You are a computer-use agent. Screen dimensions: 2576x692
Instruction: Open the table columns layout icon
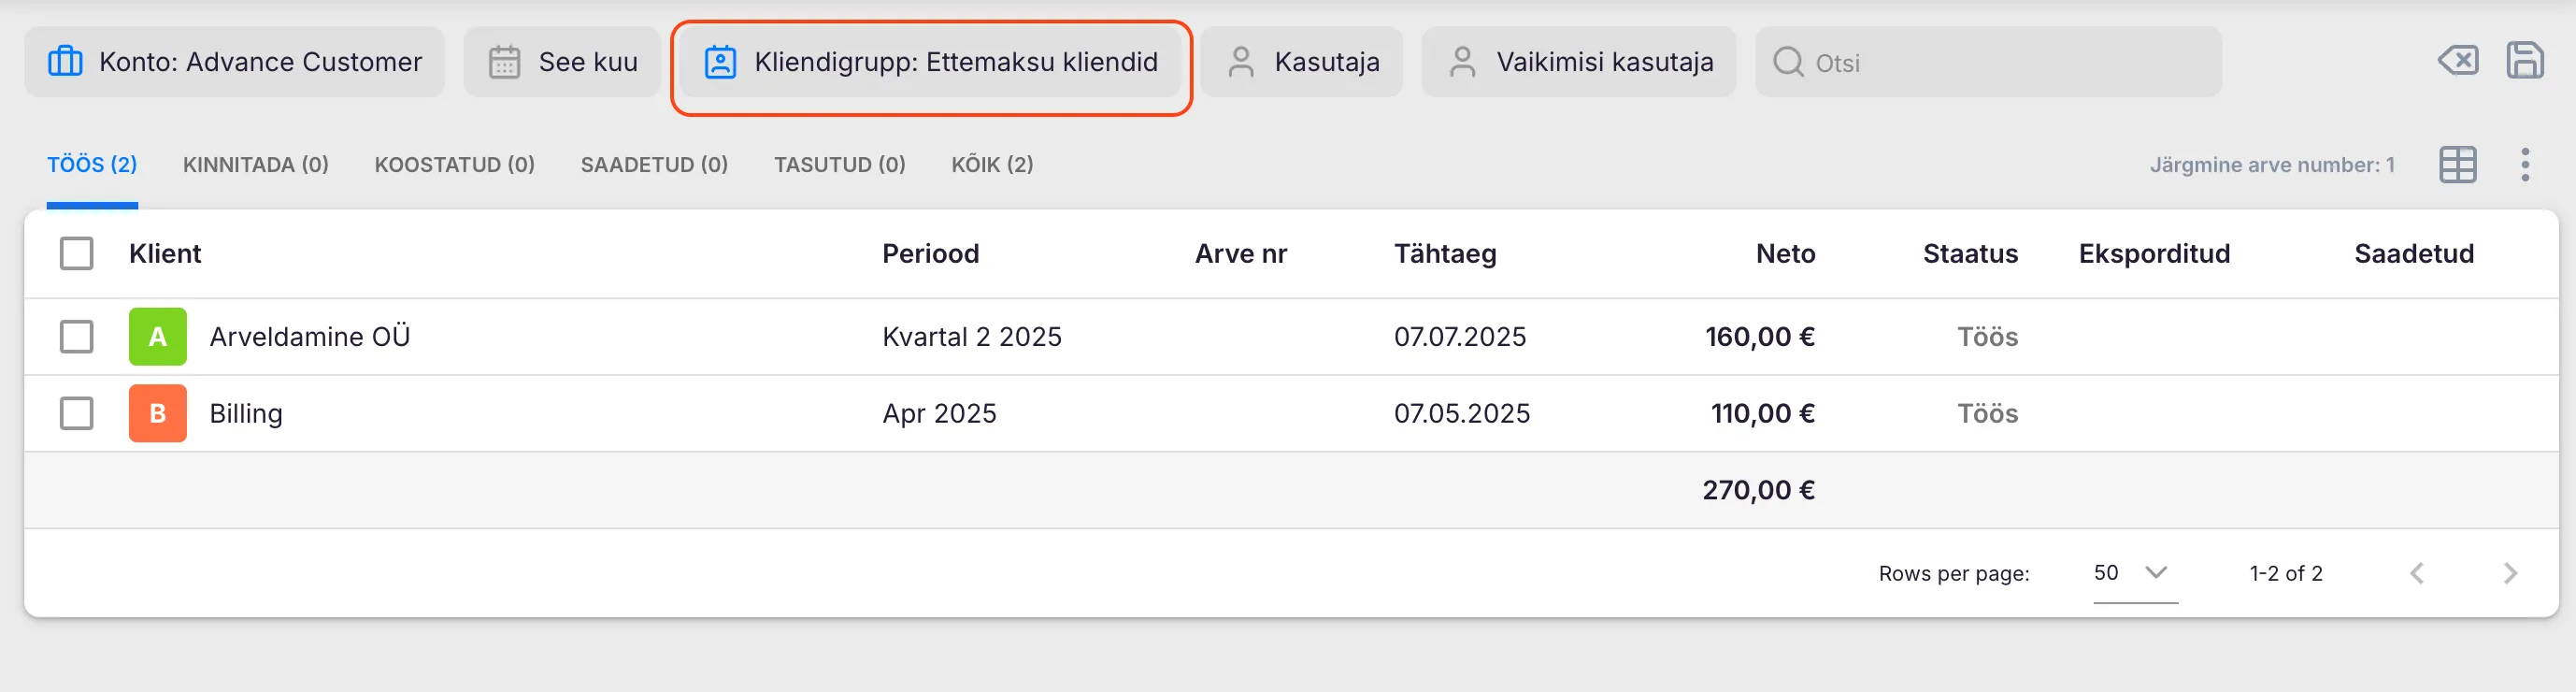pos(2457,165)
